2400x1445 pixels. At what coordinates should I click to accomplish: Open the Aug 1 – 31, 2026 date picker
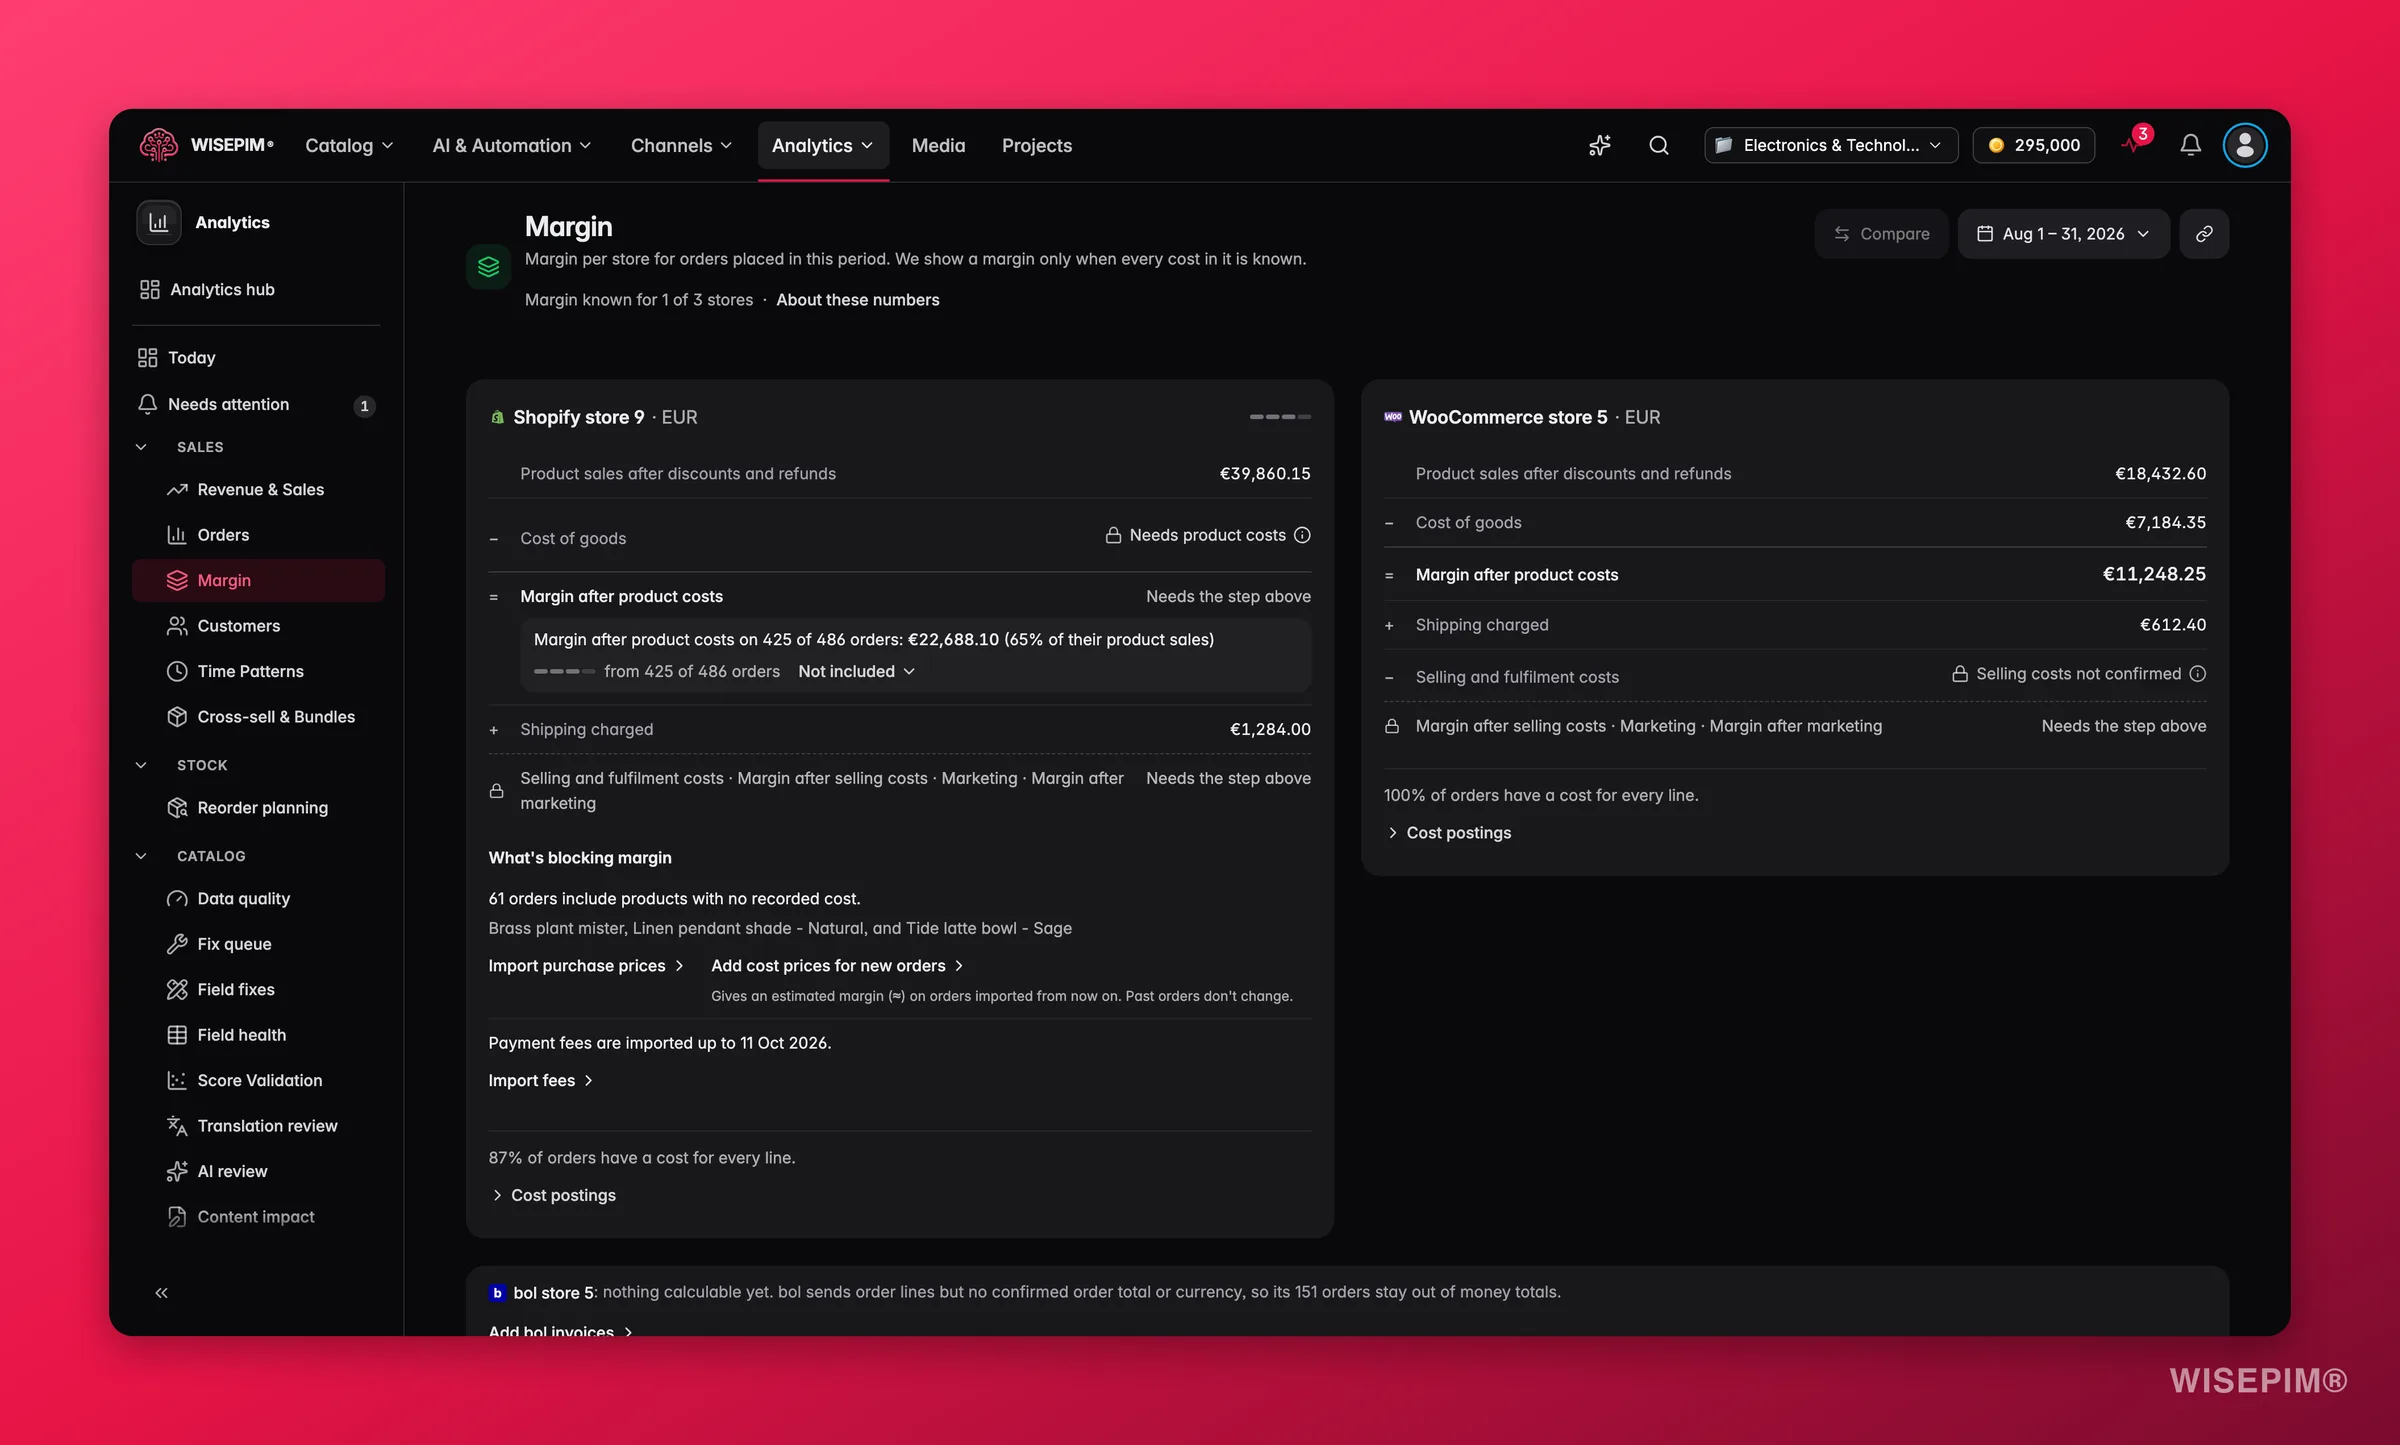(2063, 234)
